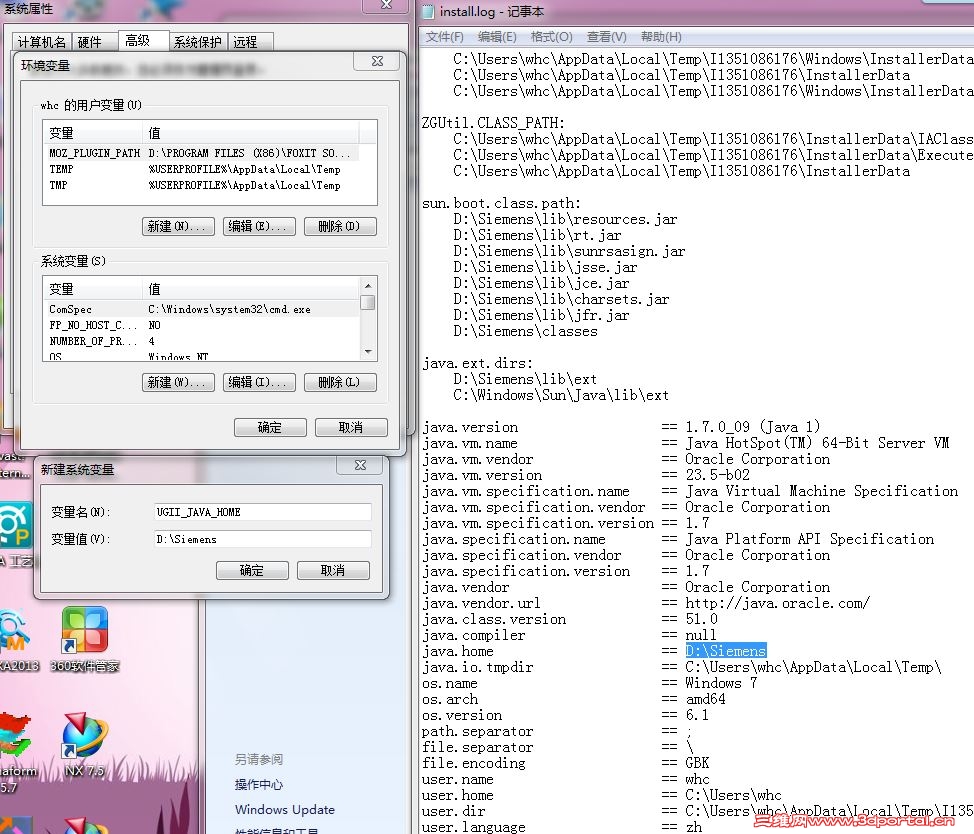Open the 编辑(E) menu in Notepad

point(497,37)
